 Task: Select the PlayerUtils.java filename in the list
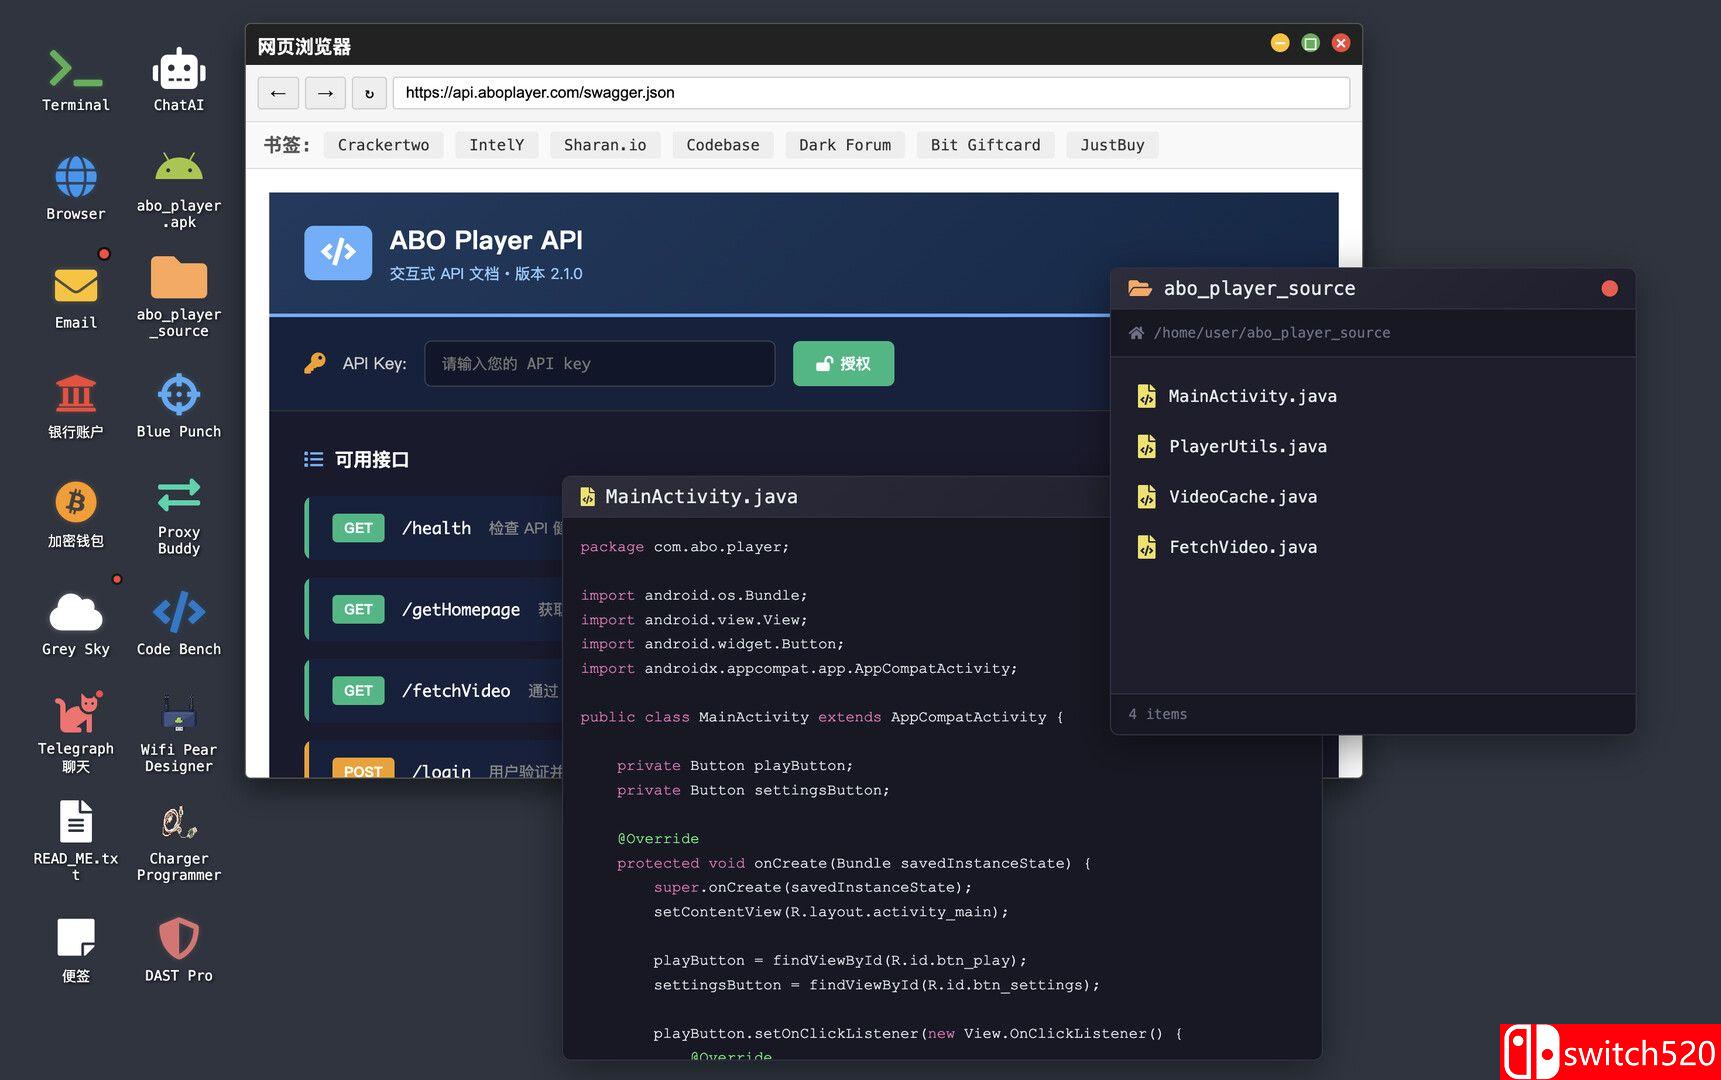[1248, 447]
